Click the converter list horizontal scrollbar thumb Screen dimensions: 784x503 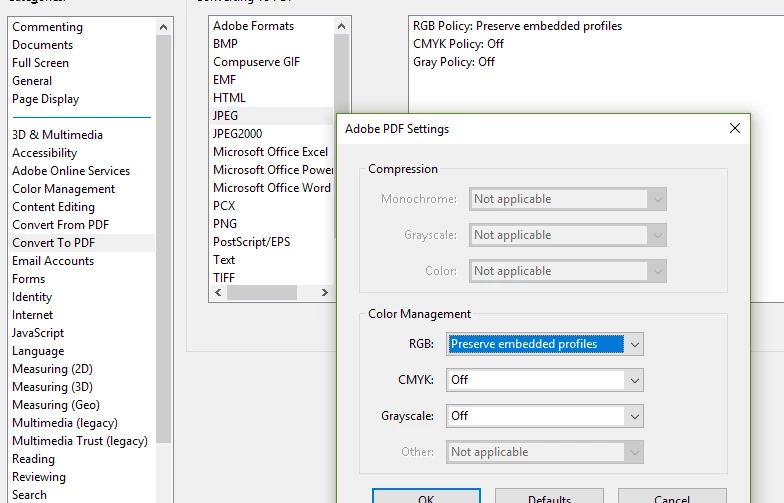click(x=262, y=292)
